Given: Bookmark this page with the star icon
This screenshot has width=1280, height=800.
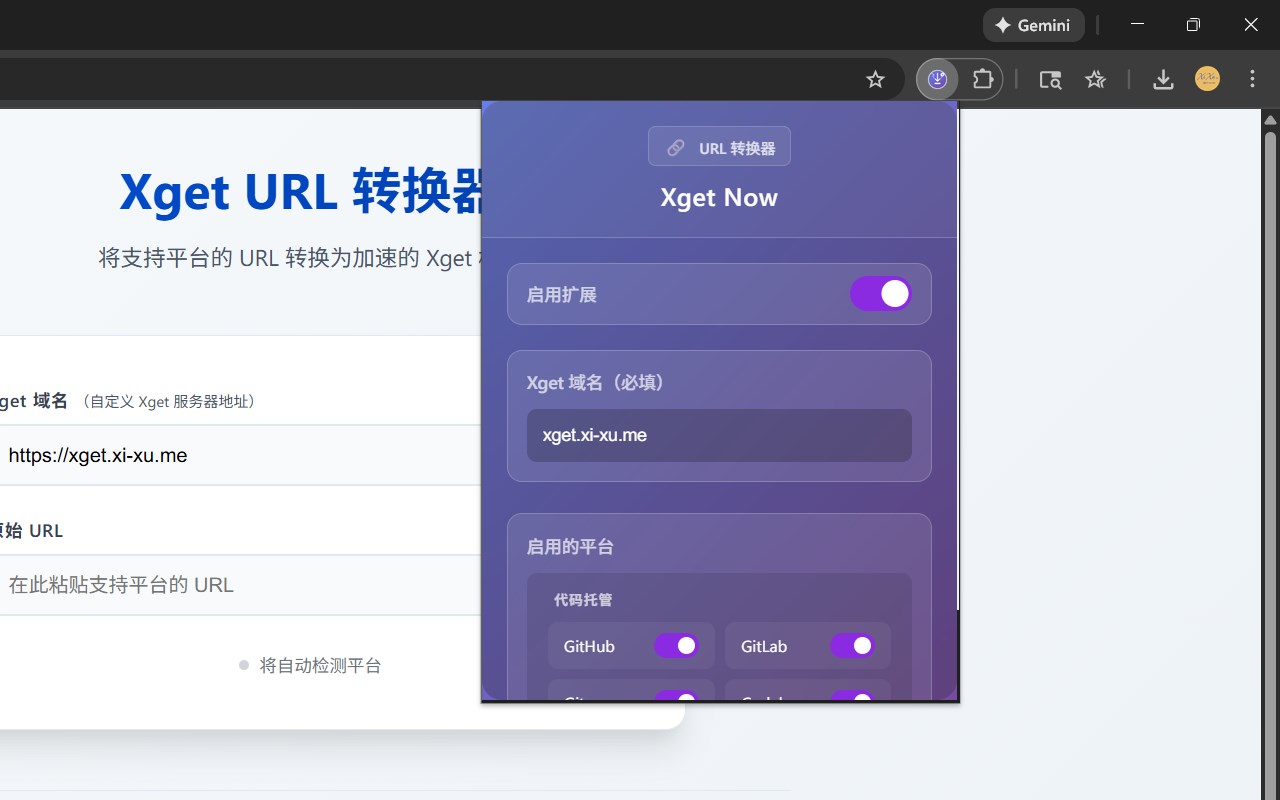Looking at the screenshot, I should tap(876, 80).
